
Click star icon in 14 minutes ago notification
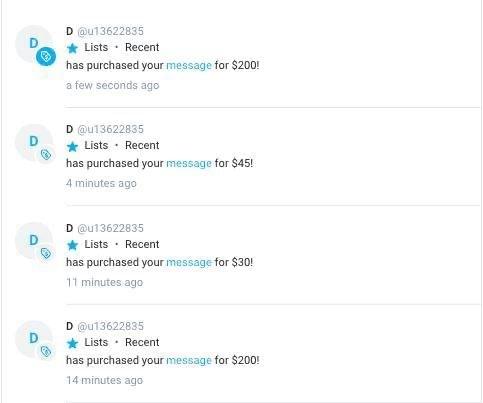click(x=72, y=343)
